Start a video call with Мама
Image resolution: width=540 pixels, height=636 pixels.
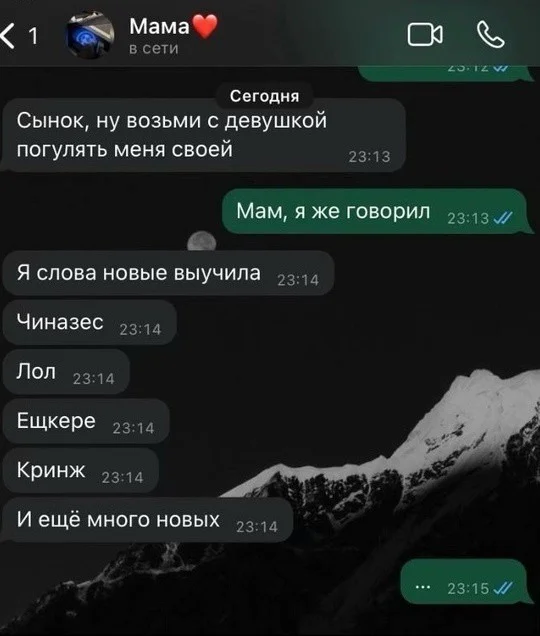(x=425, y=34)
